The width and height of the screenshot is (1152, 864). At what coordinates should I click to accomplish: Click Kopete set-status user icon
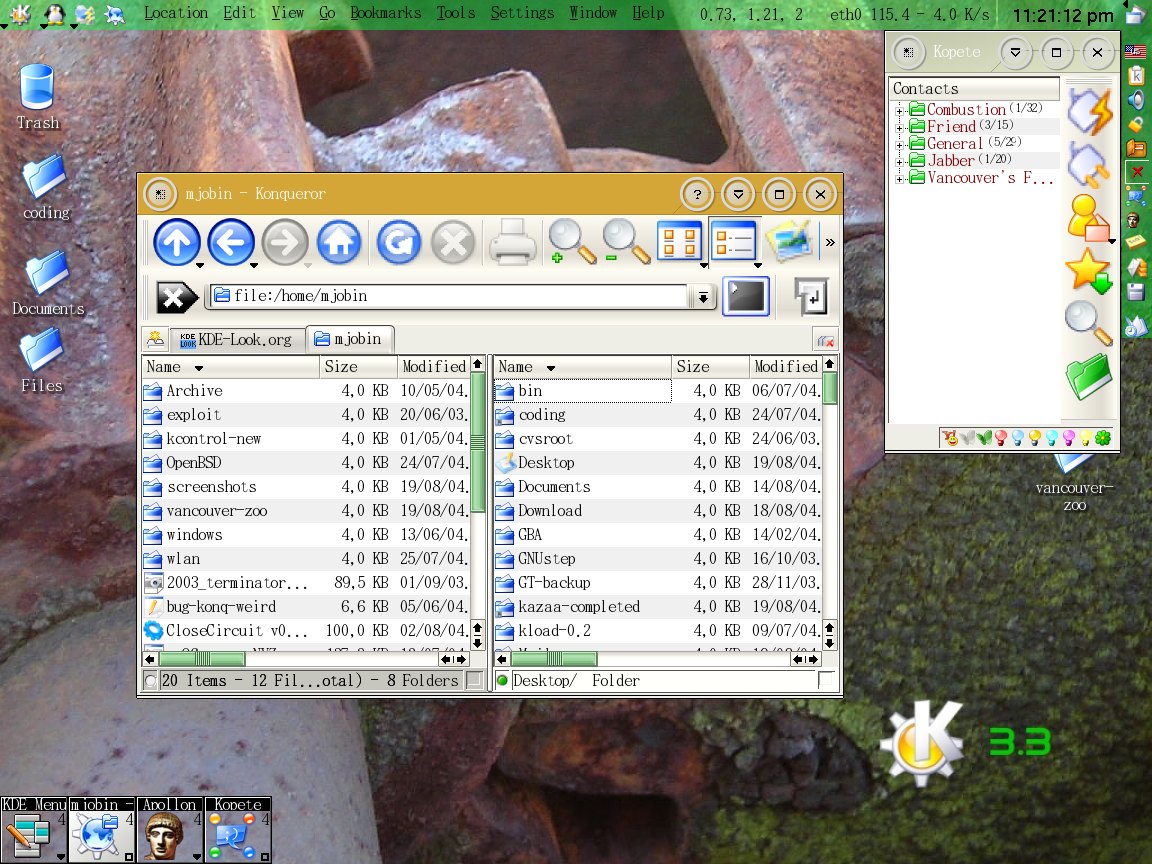tap(1088, 218)
